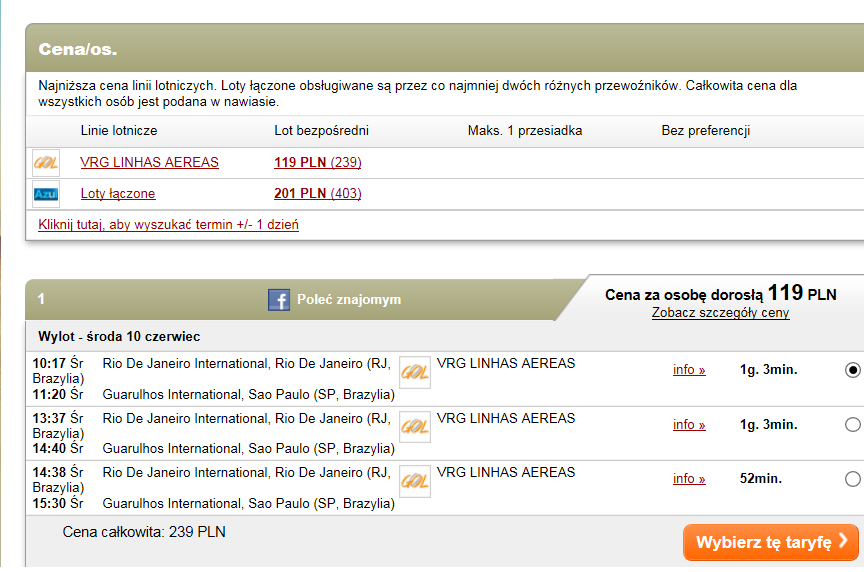Image resolution: width=864 pixels, height=572 pixels.
Task: Click the Linie lotnicze column header
Action: point(119,131)
